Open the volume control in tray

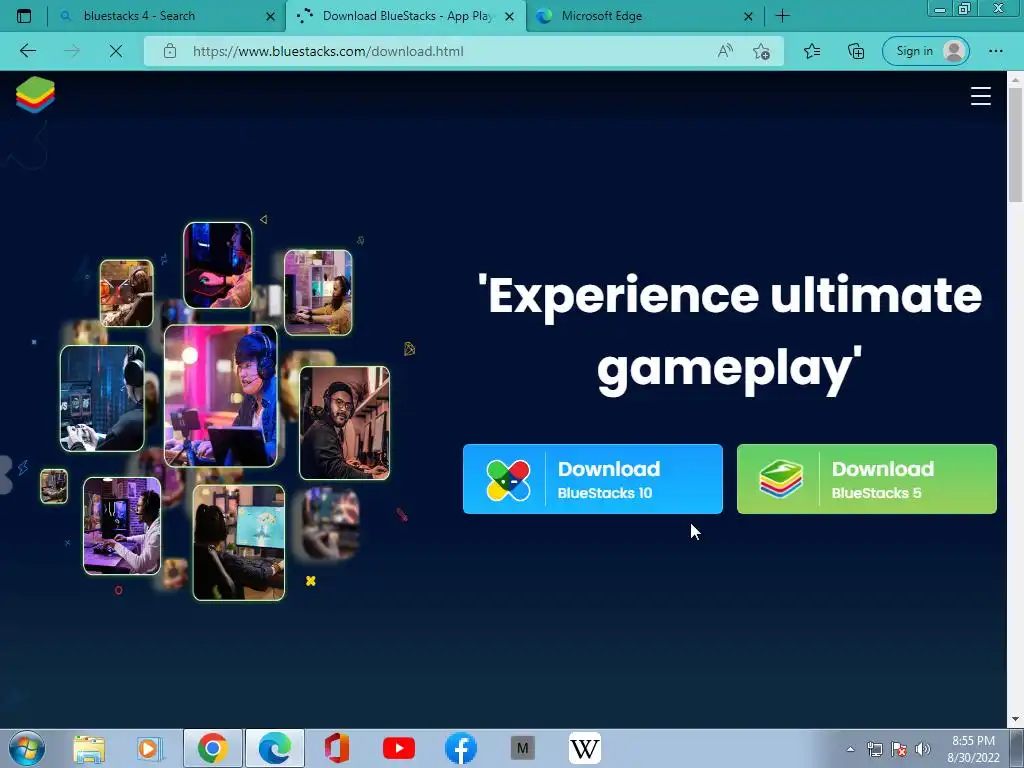click(x=922, y=749)
